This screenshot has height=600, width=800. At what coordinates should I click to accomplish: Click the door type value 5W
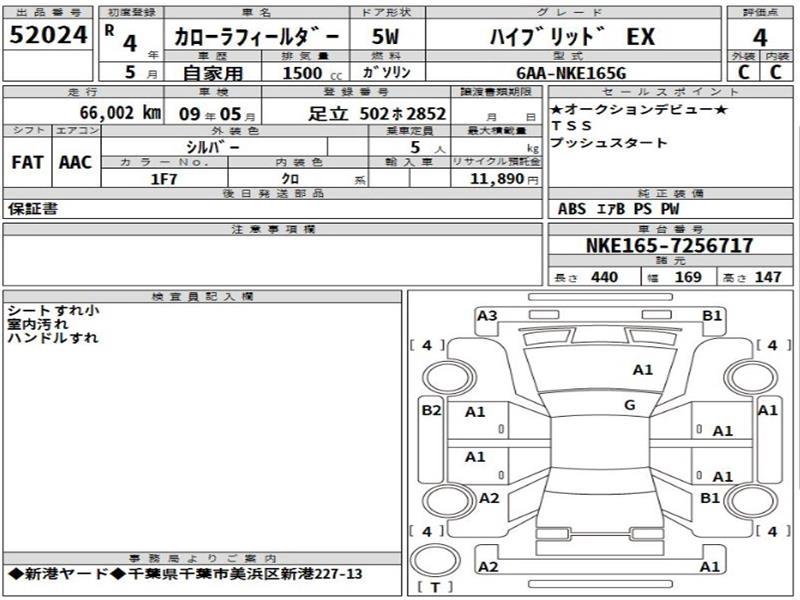pyautogui.click(x=385, y=36)
